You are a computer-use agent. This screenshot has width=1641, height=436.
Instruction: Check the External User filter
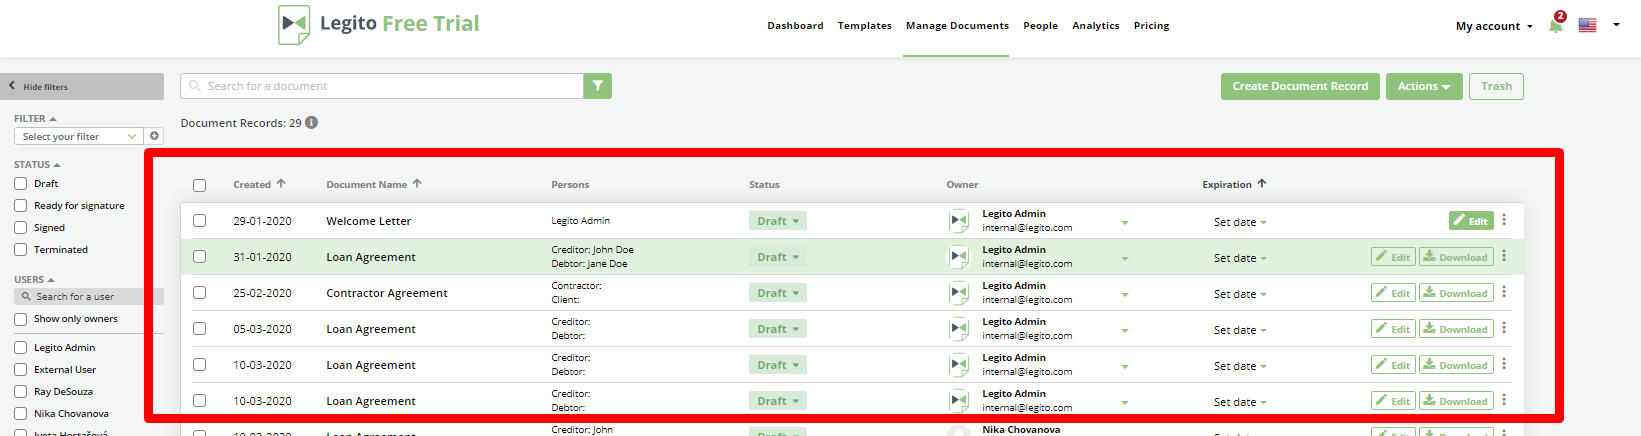[20, 369]
